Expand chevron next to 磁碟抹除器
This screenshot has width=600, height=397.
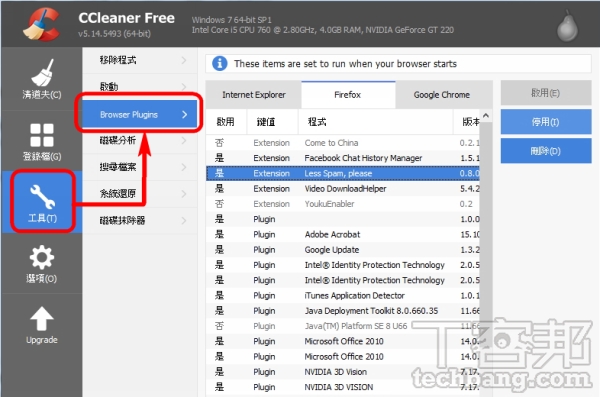184,221
